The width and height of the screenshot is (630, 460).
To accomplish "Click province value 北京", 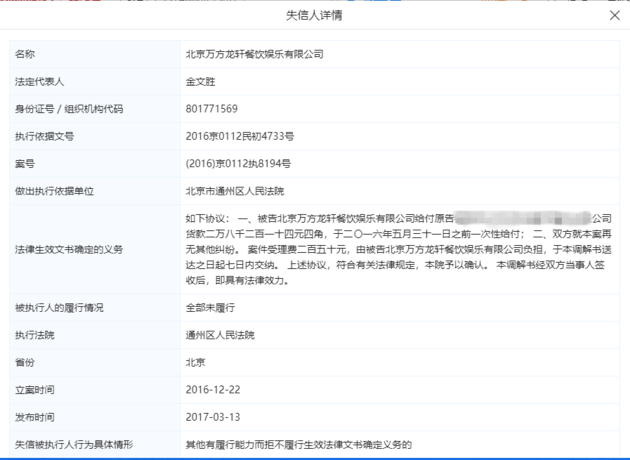I will click(195, 362).
